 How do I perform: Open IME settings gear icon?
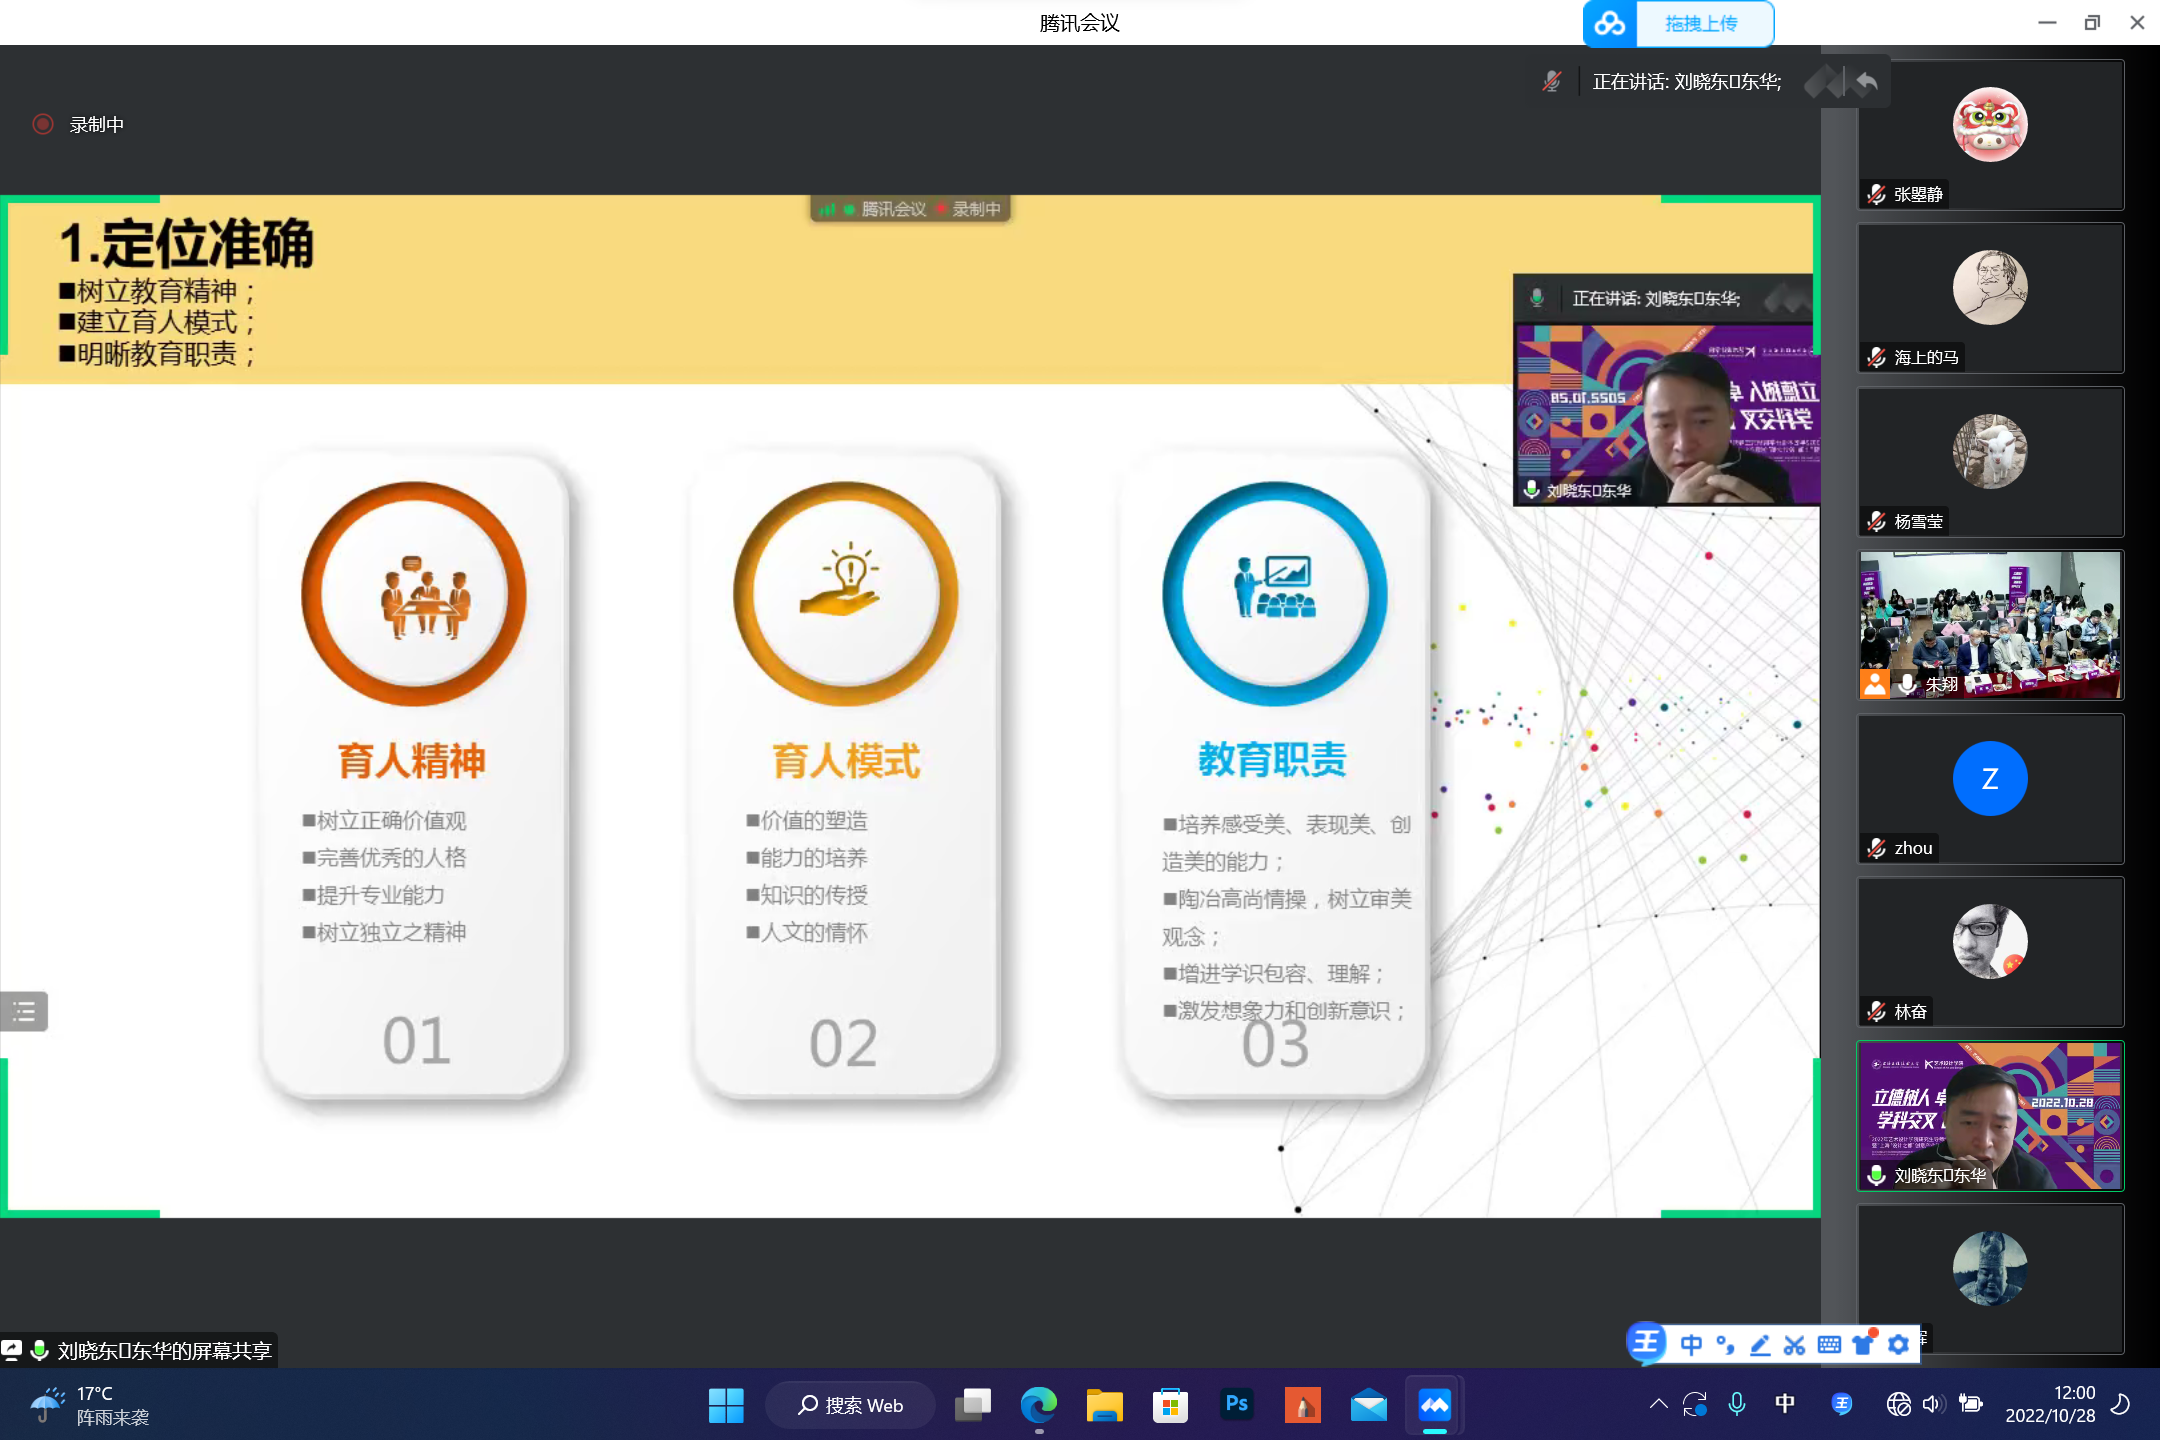(1898, 1345)
